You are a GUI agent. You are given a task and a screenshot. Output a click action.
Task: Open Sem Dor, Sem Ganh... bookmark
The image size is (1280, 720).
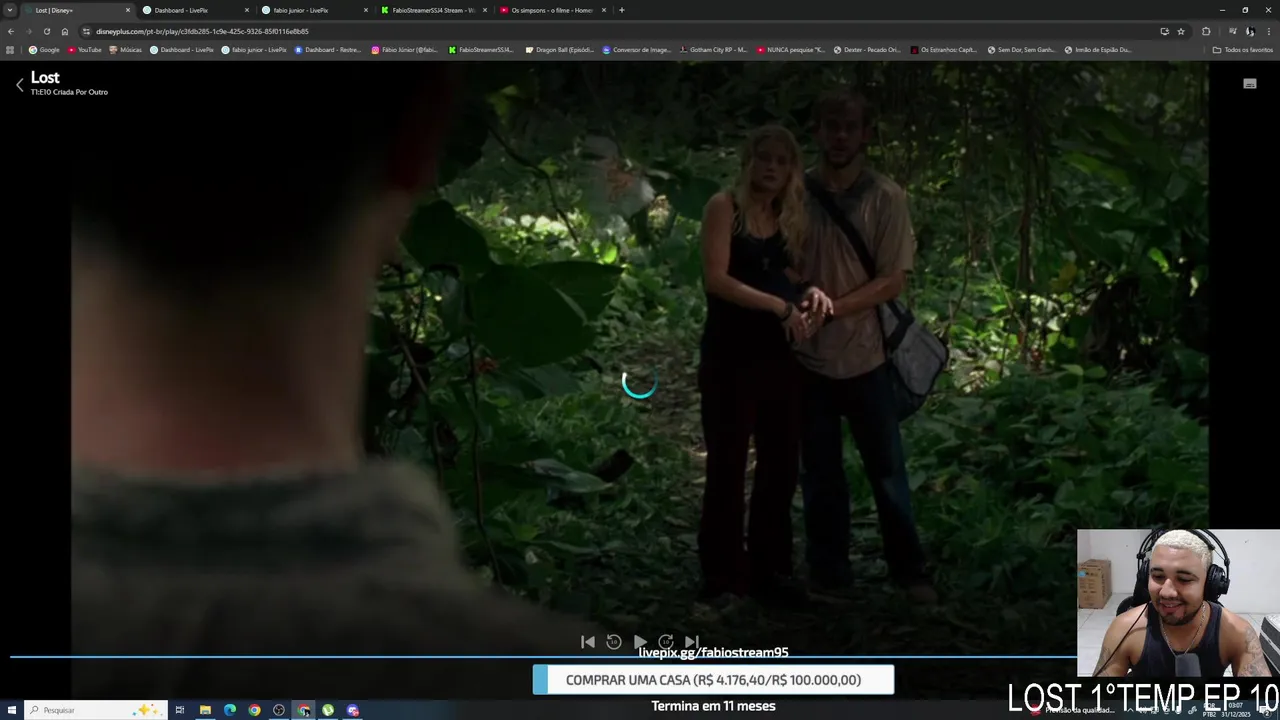(1021, 49)
